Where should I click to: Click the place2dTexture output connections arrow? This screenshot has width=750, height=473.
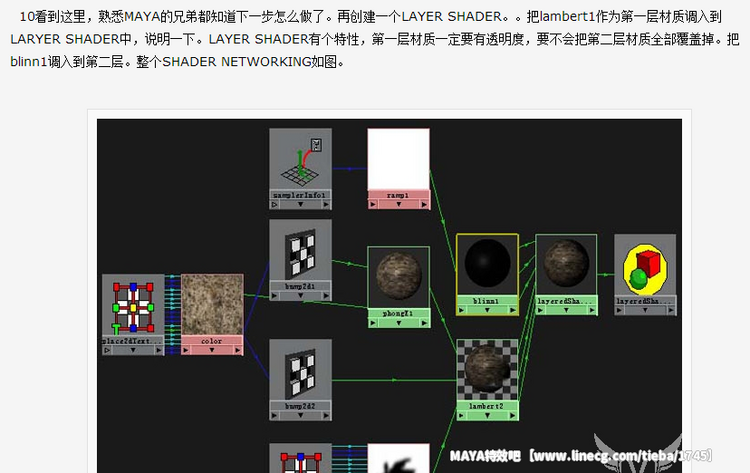pyautogui.click(x=159, y=350)
